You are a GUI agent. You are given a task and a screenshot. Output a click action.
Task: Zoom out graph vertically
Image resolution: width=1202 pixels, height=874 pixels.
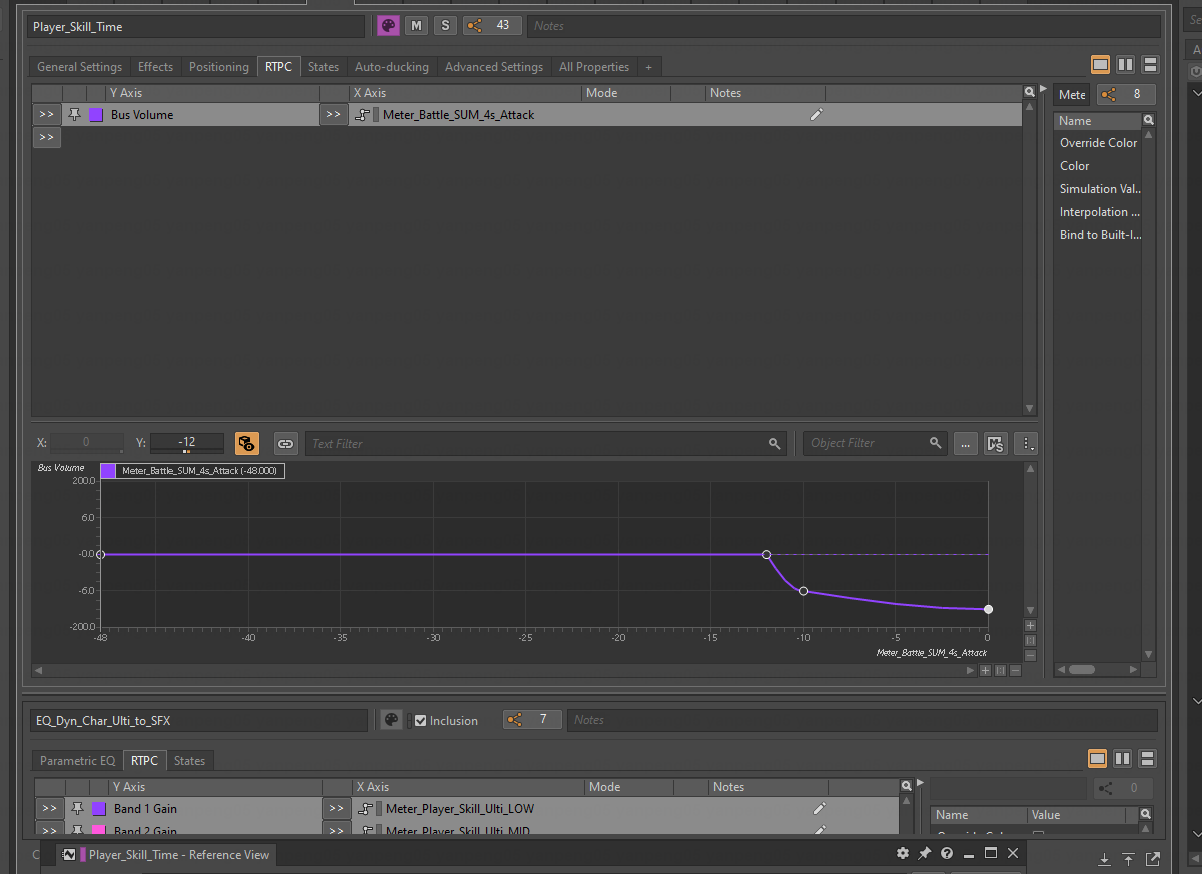1031,656
